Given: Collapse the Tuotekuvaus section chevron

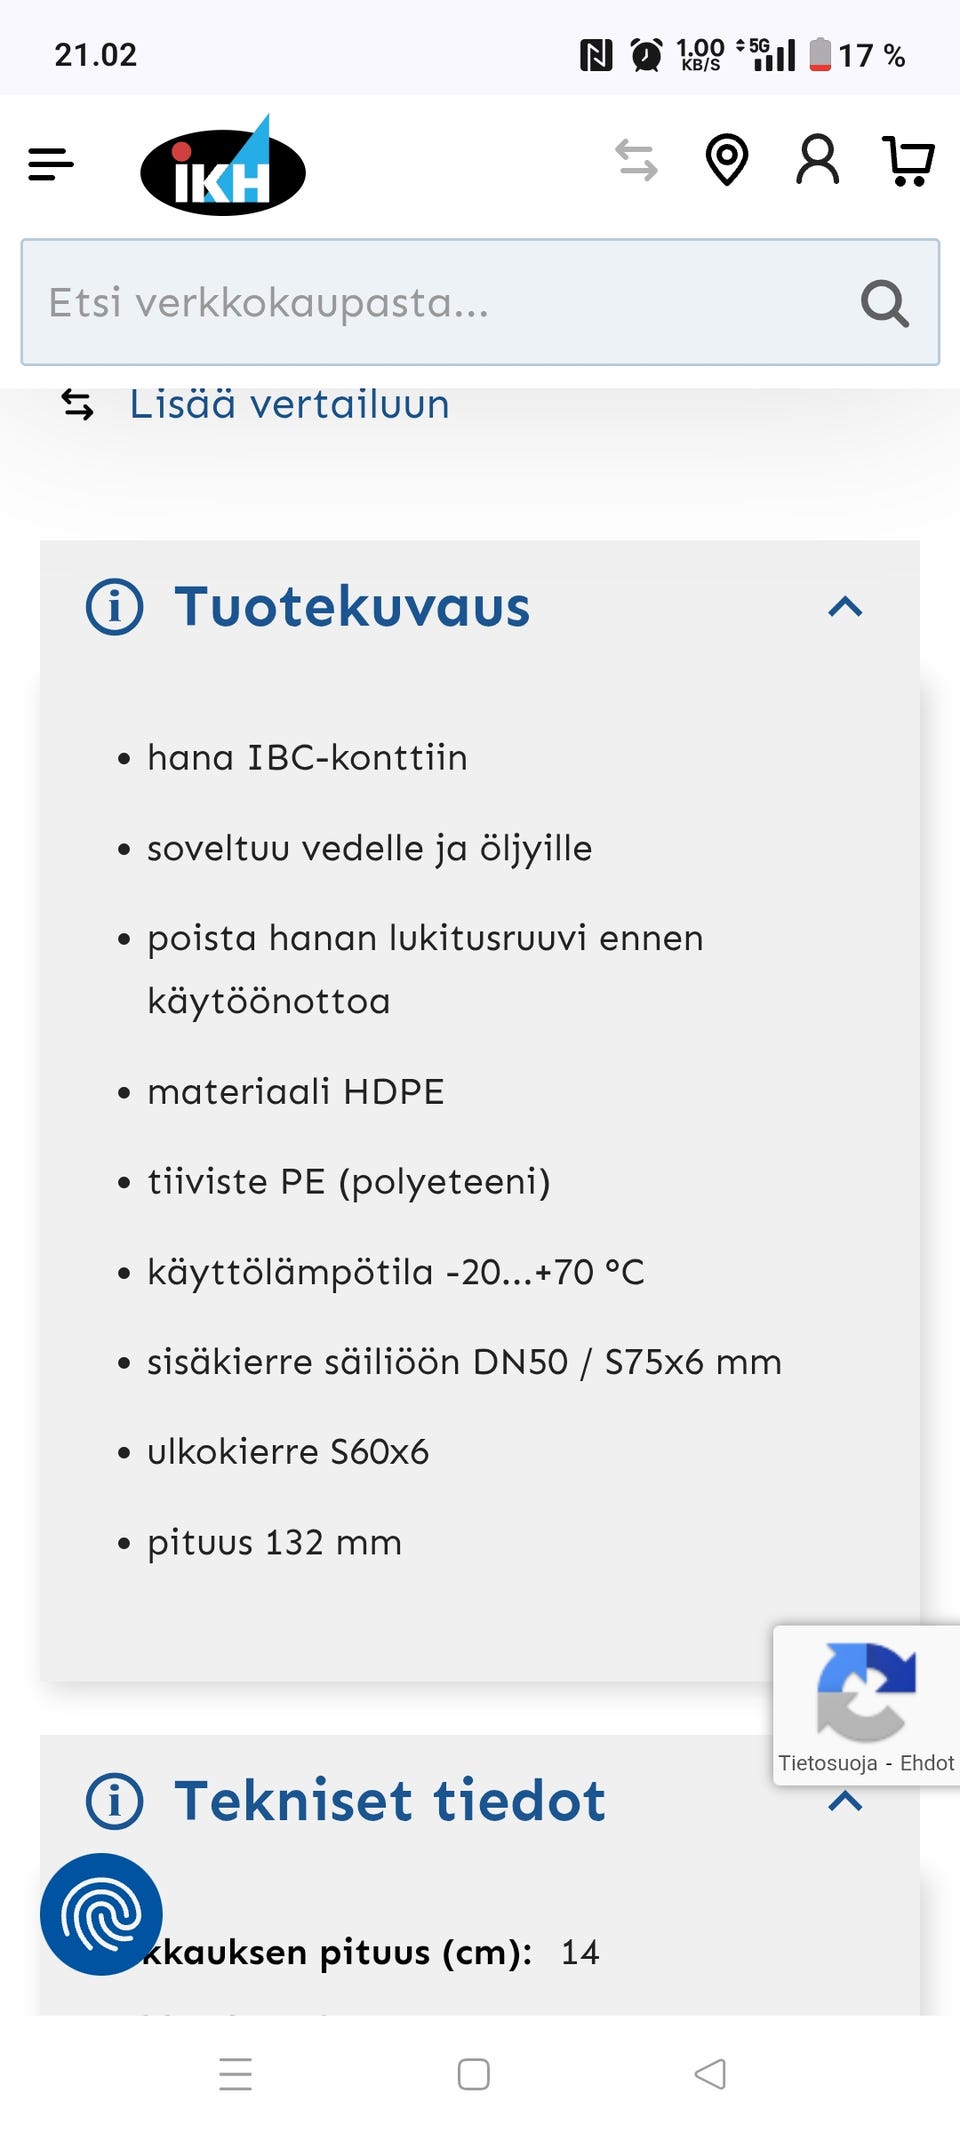Looking at the screenshot, I should pos(845,607).
